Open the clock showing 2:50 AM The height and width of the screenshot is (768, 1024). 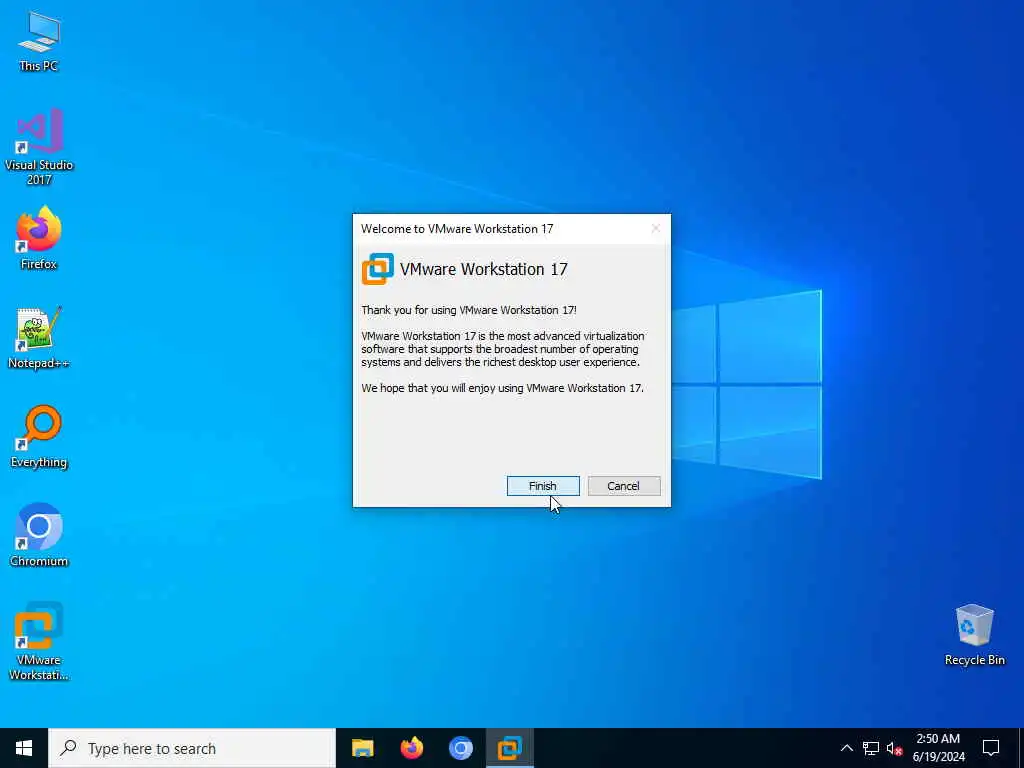point(938,748)
